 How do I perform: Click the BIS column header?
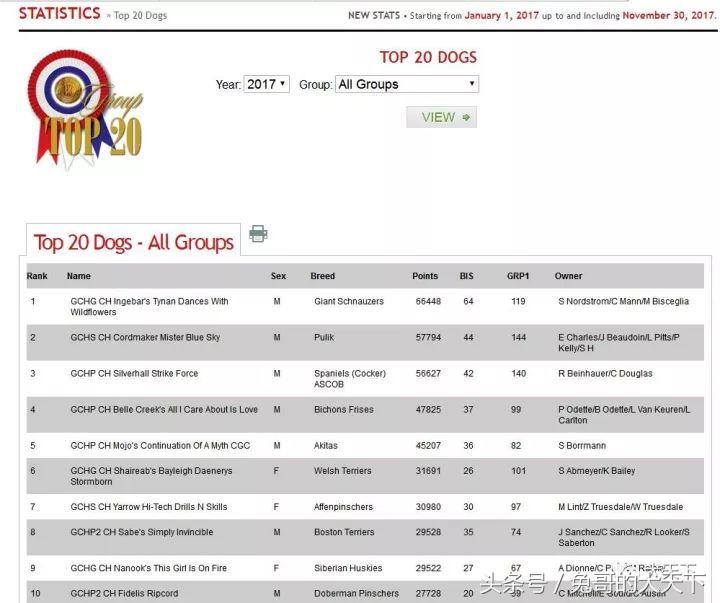coord(467,276)
